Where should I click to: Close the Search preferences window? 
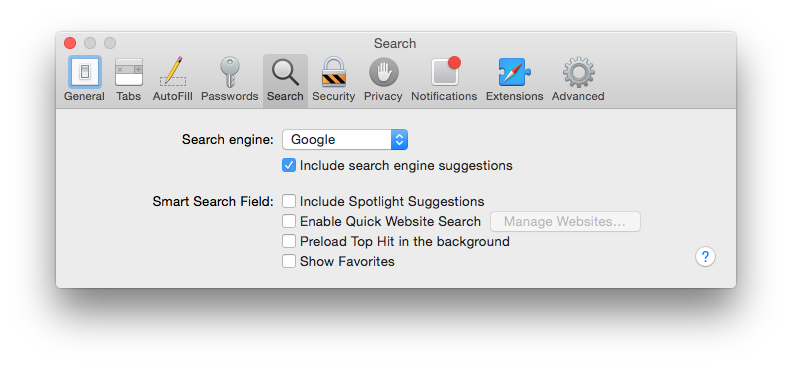pos(70,43)
